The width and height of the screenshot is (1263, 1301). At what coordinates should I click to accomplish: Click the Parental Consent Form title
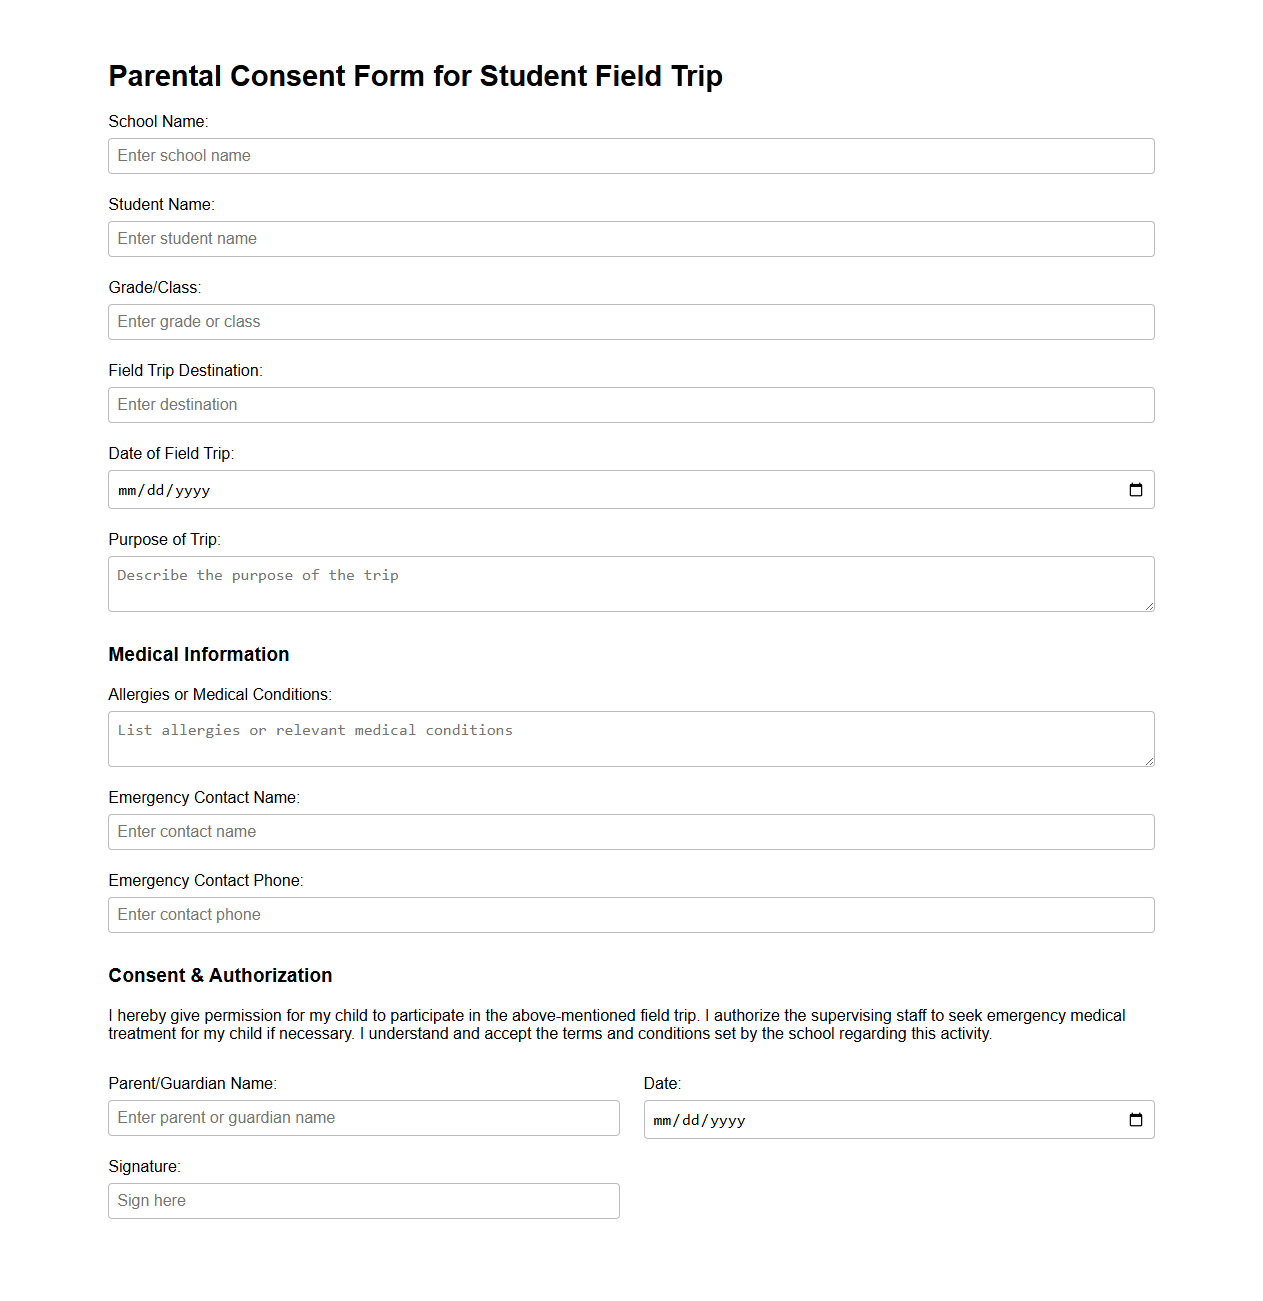pyautogui.click(x=415, y=76)
